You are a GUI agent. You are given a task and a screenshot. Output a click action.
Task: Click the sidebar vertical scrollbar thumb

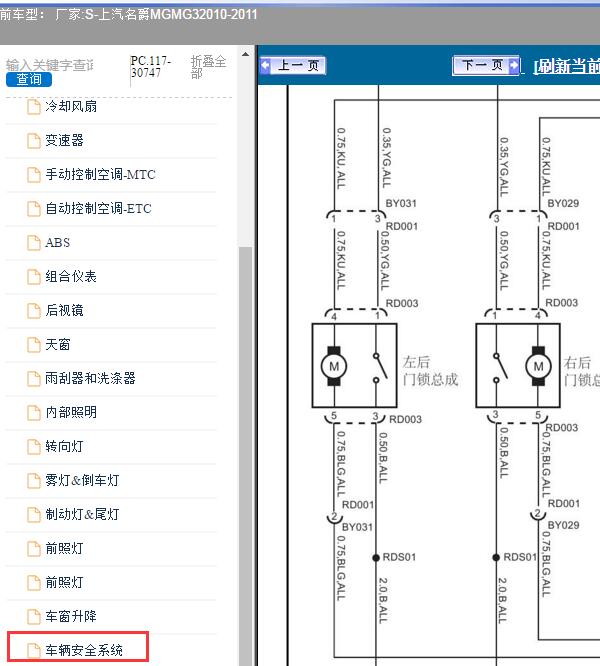[x=245, y=454]
